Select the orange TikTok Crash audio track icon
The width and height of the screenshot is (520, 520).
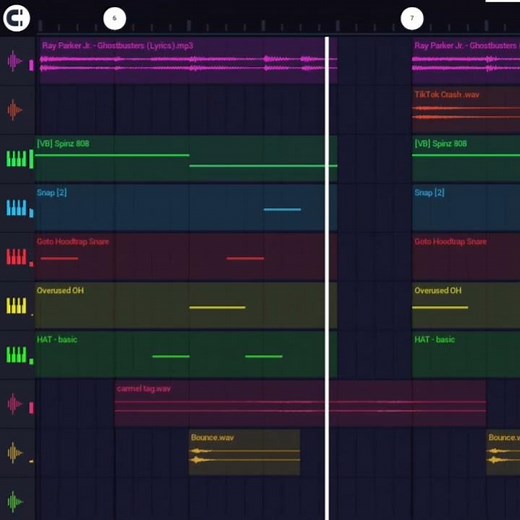(x=15, y=110)
